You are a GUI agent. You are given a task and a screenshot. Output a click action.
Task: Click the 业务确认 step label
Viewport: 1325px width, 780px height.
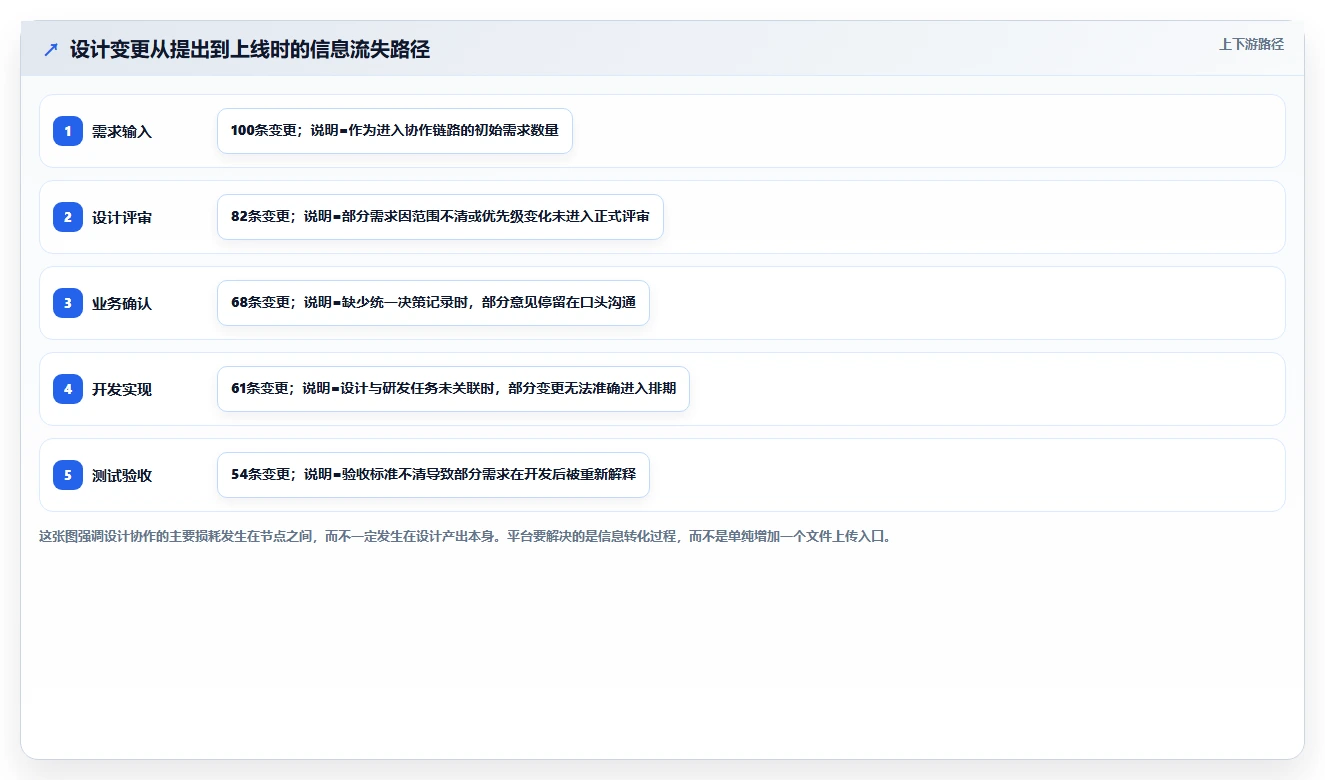pos(122,303)
